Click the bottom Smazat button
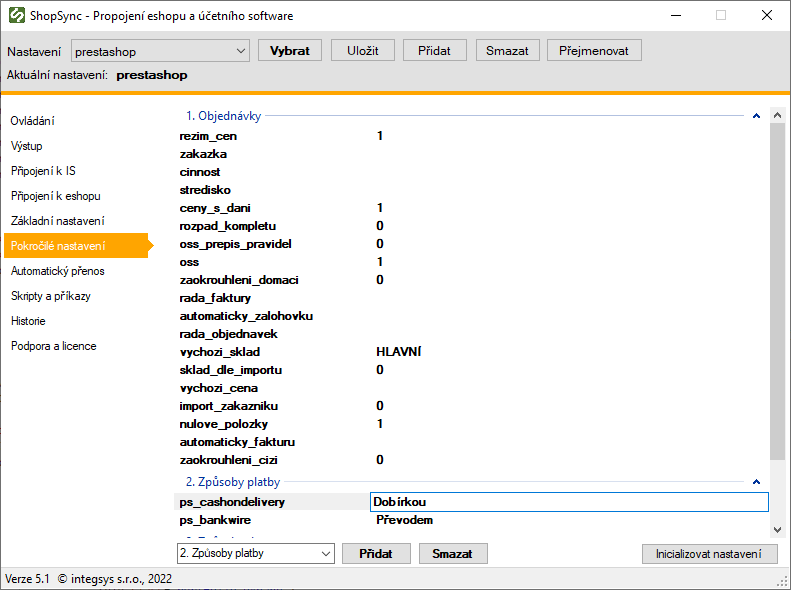Image resolution: width=791 pixels, height=590 pixels. [452, 553]
